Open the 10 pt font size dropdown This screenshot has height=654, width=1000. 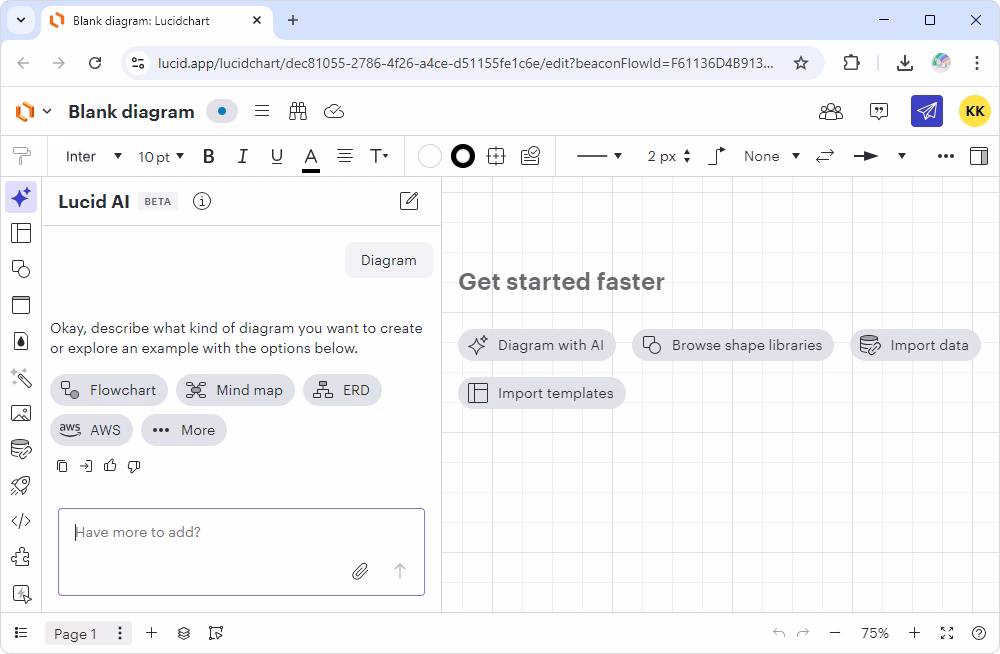pyautogui.click(x=161, y=156)
